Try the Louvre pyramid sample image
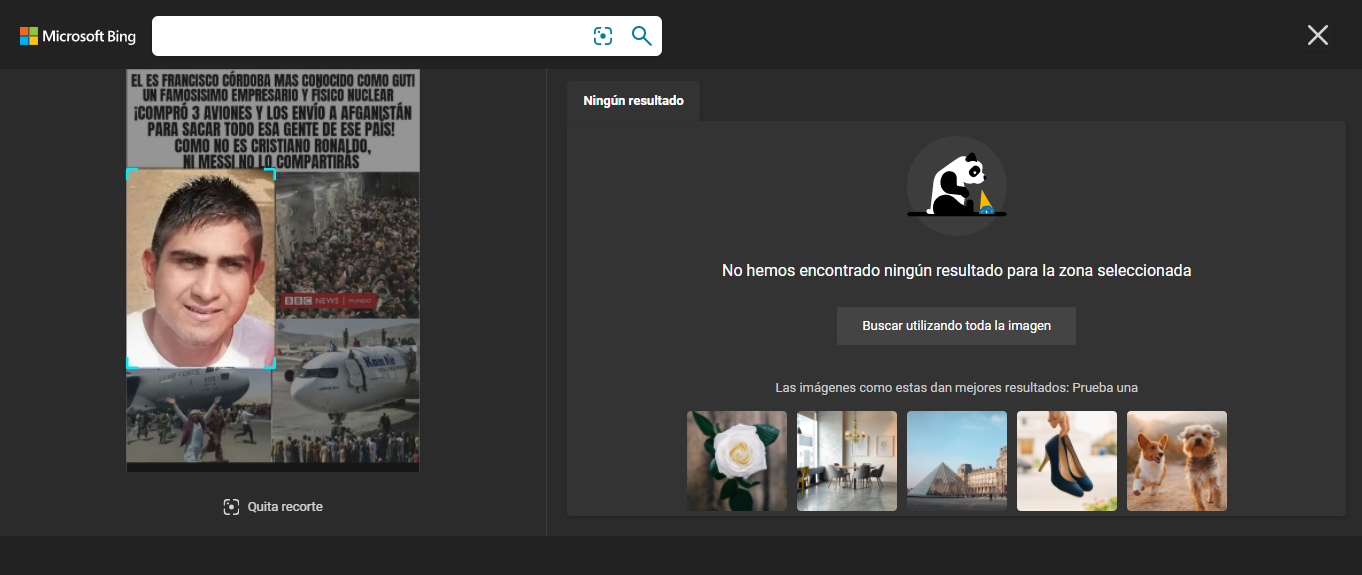1362x575 pixels. pos(957,461)
